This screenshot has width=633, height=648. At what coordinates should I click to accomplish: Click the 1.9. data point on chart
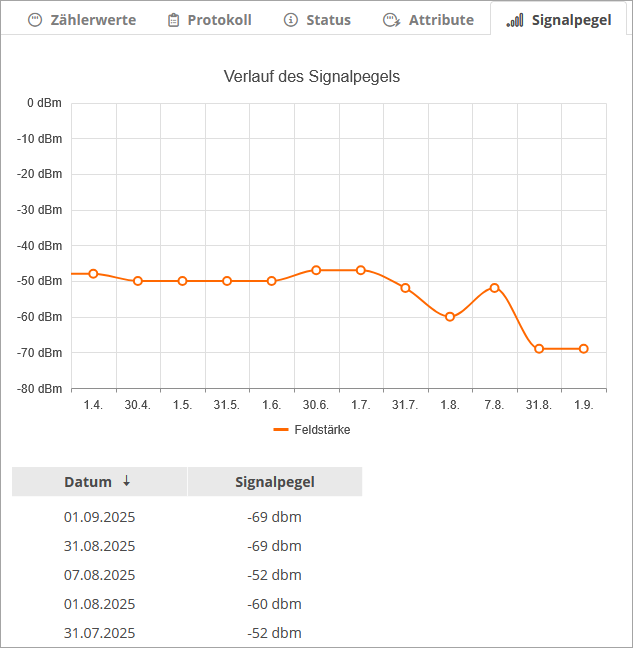(x=584, y=349)
